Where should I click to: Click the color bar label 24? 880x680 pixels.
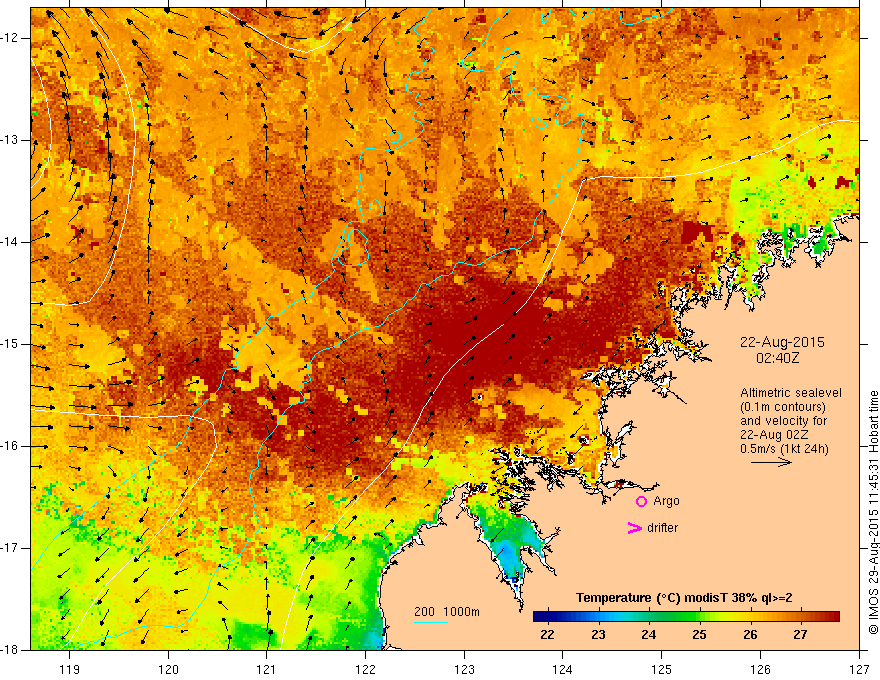(x=649, y=635)
